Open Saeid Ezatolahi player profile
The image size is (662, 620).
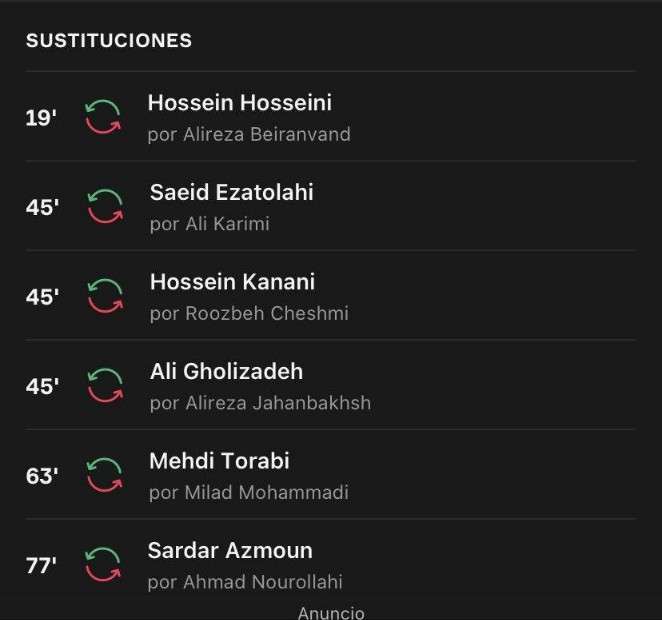[x=231, y=192]
